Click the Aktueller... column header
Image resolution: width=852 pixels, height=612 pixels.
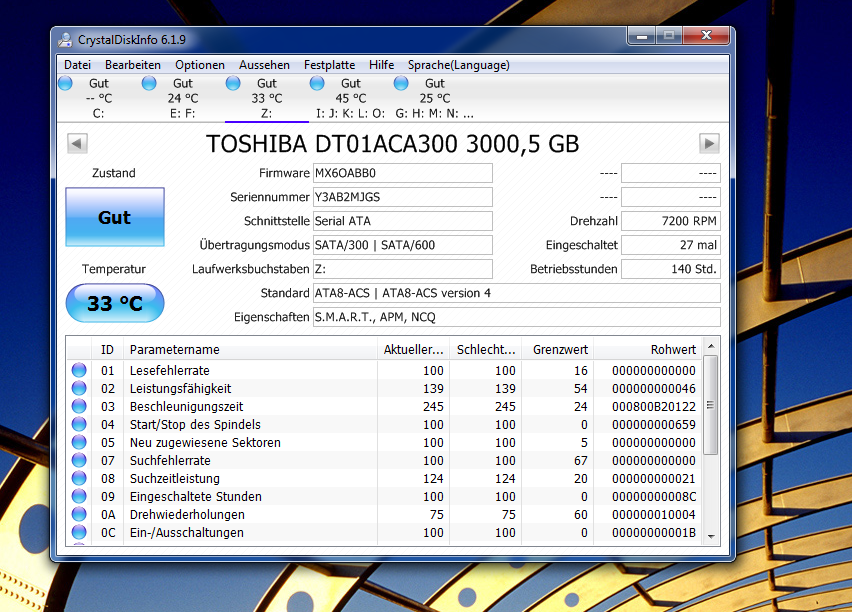point(414,349)
